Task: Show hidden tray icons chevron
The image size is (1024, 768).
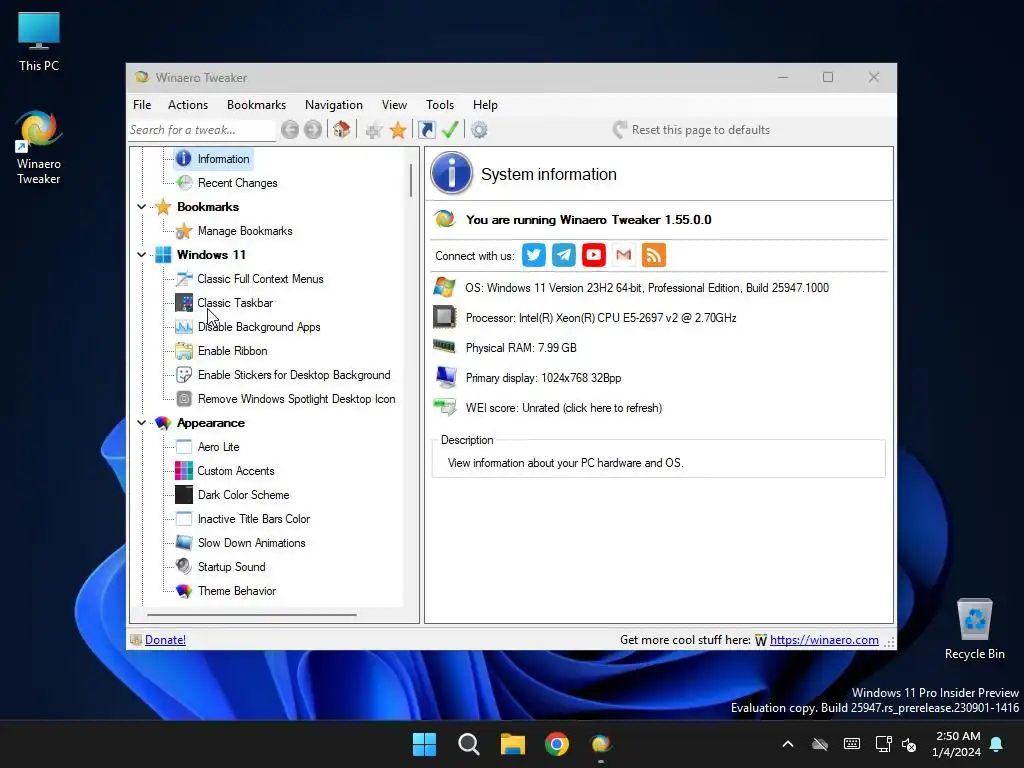Action: point(788,744)
